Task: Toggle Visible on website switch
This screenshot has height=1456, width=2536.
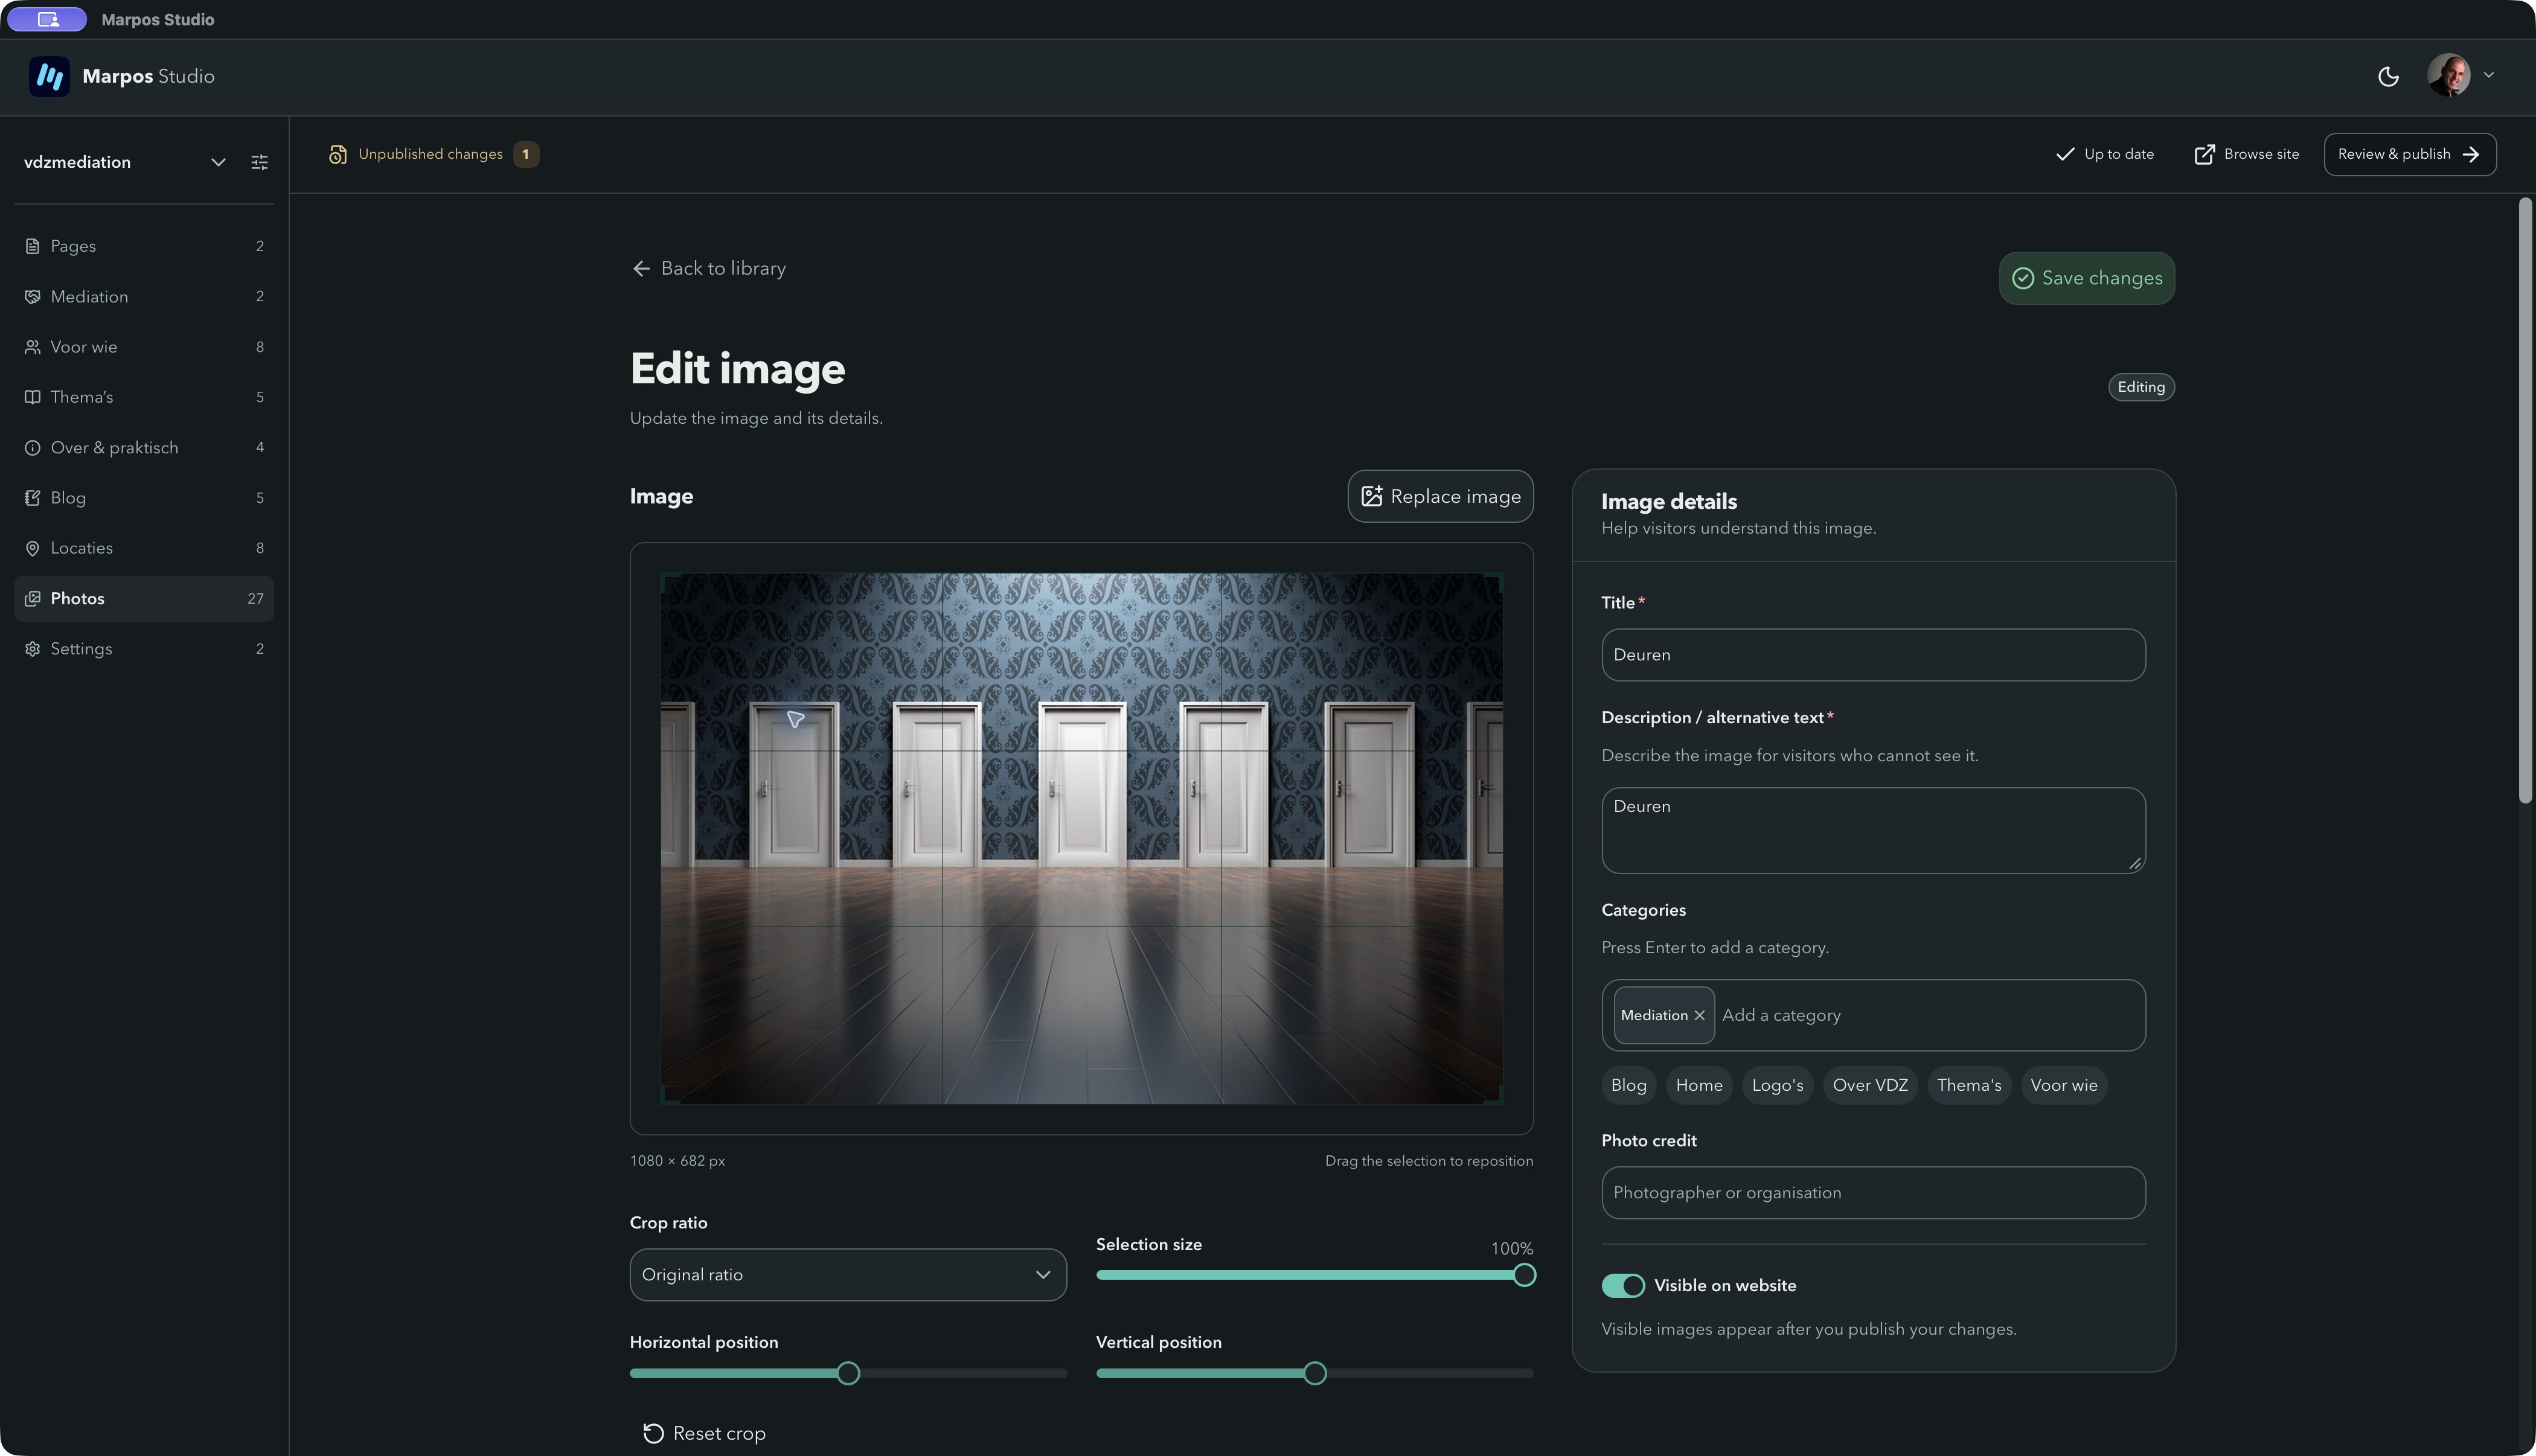Action: point(1623,1285)
